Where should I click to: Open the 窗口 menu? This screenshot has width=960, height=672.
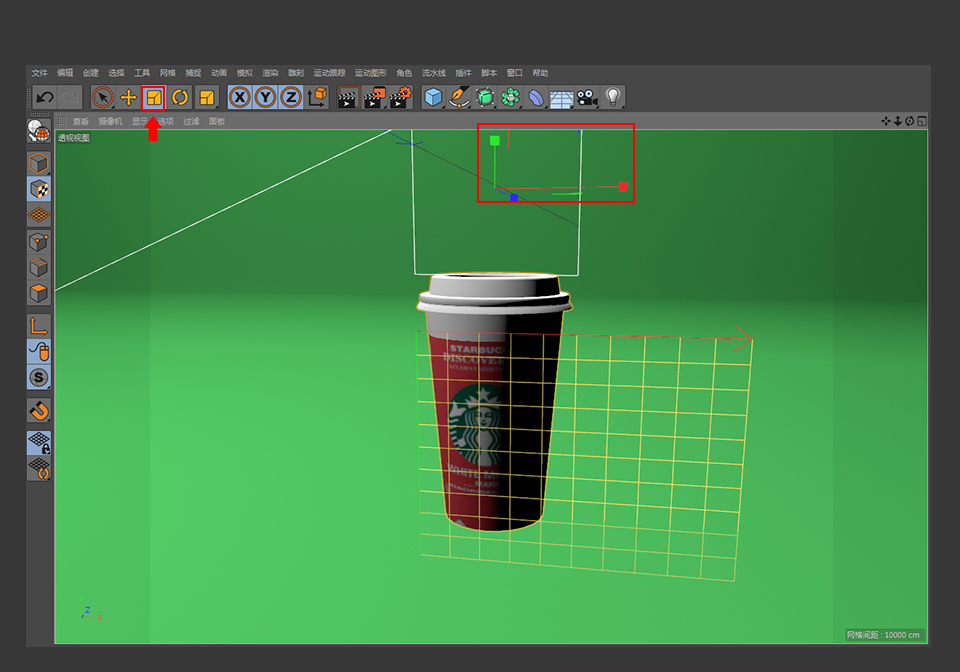515,73
